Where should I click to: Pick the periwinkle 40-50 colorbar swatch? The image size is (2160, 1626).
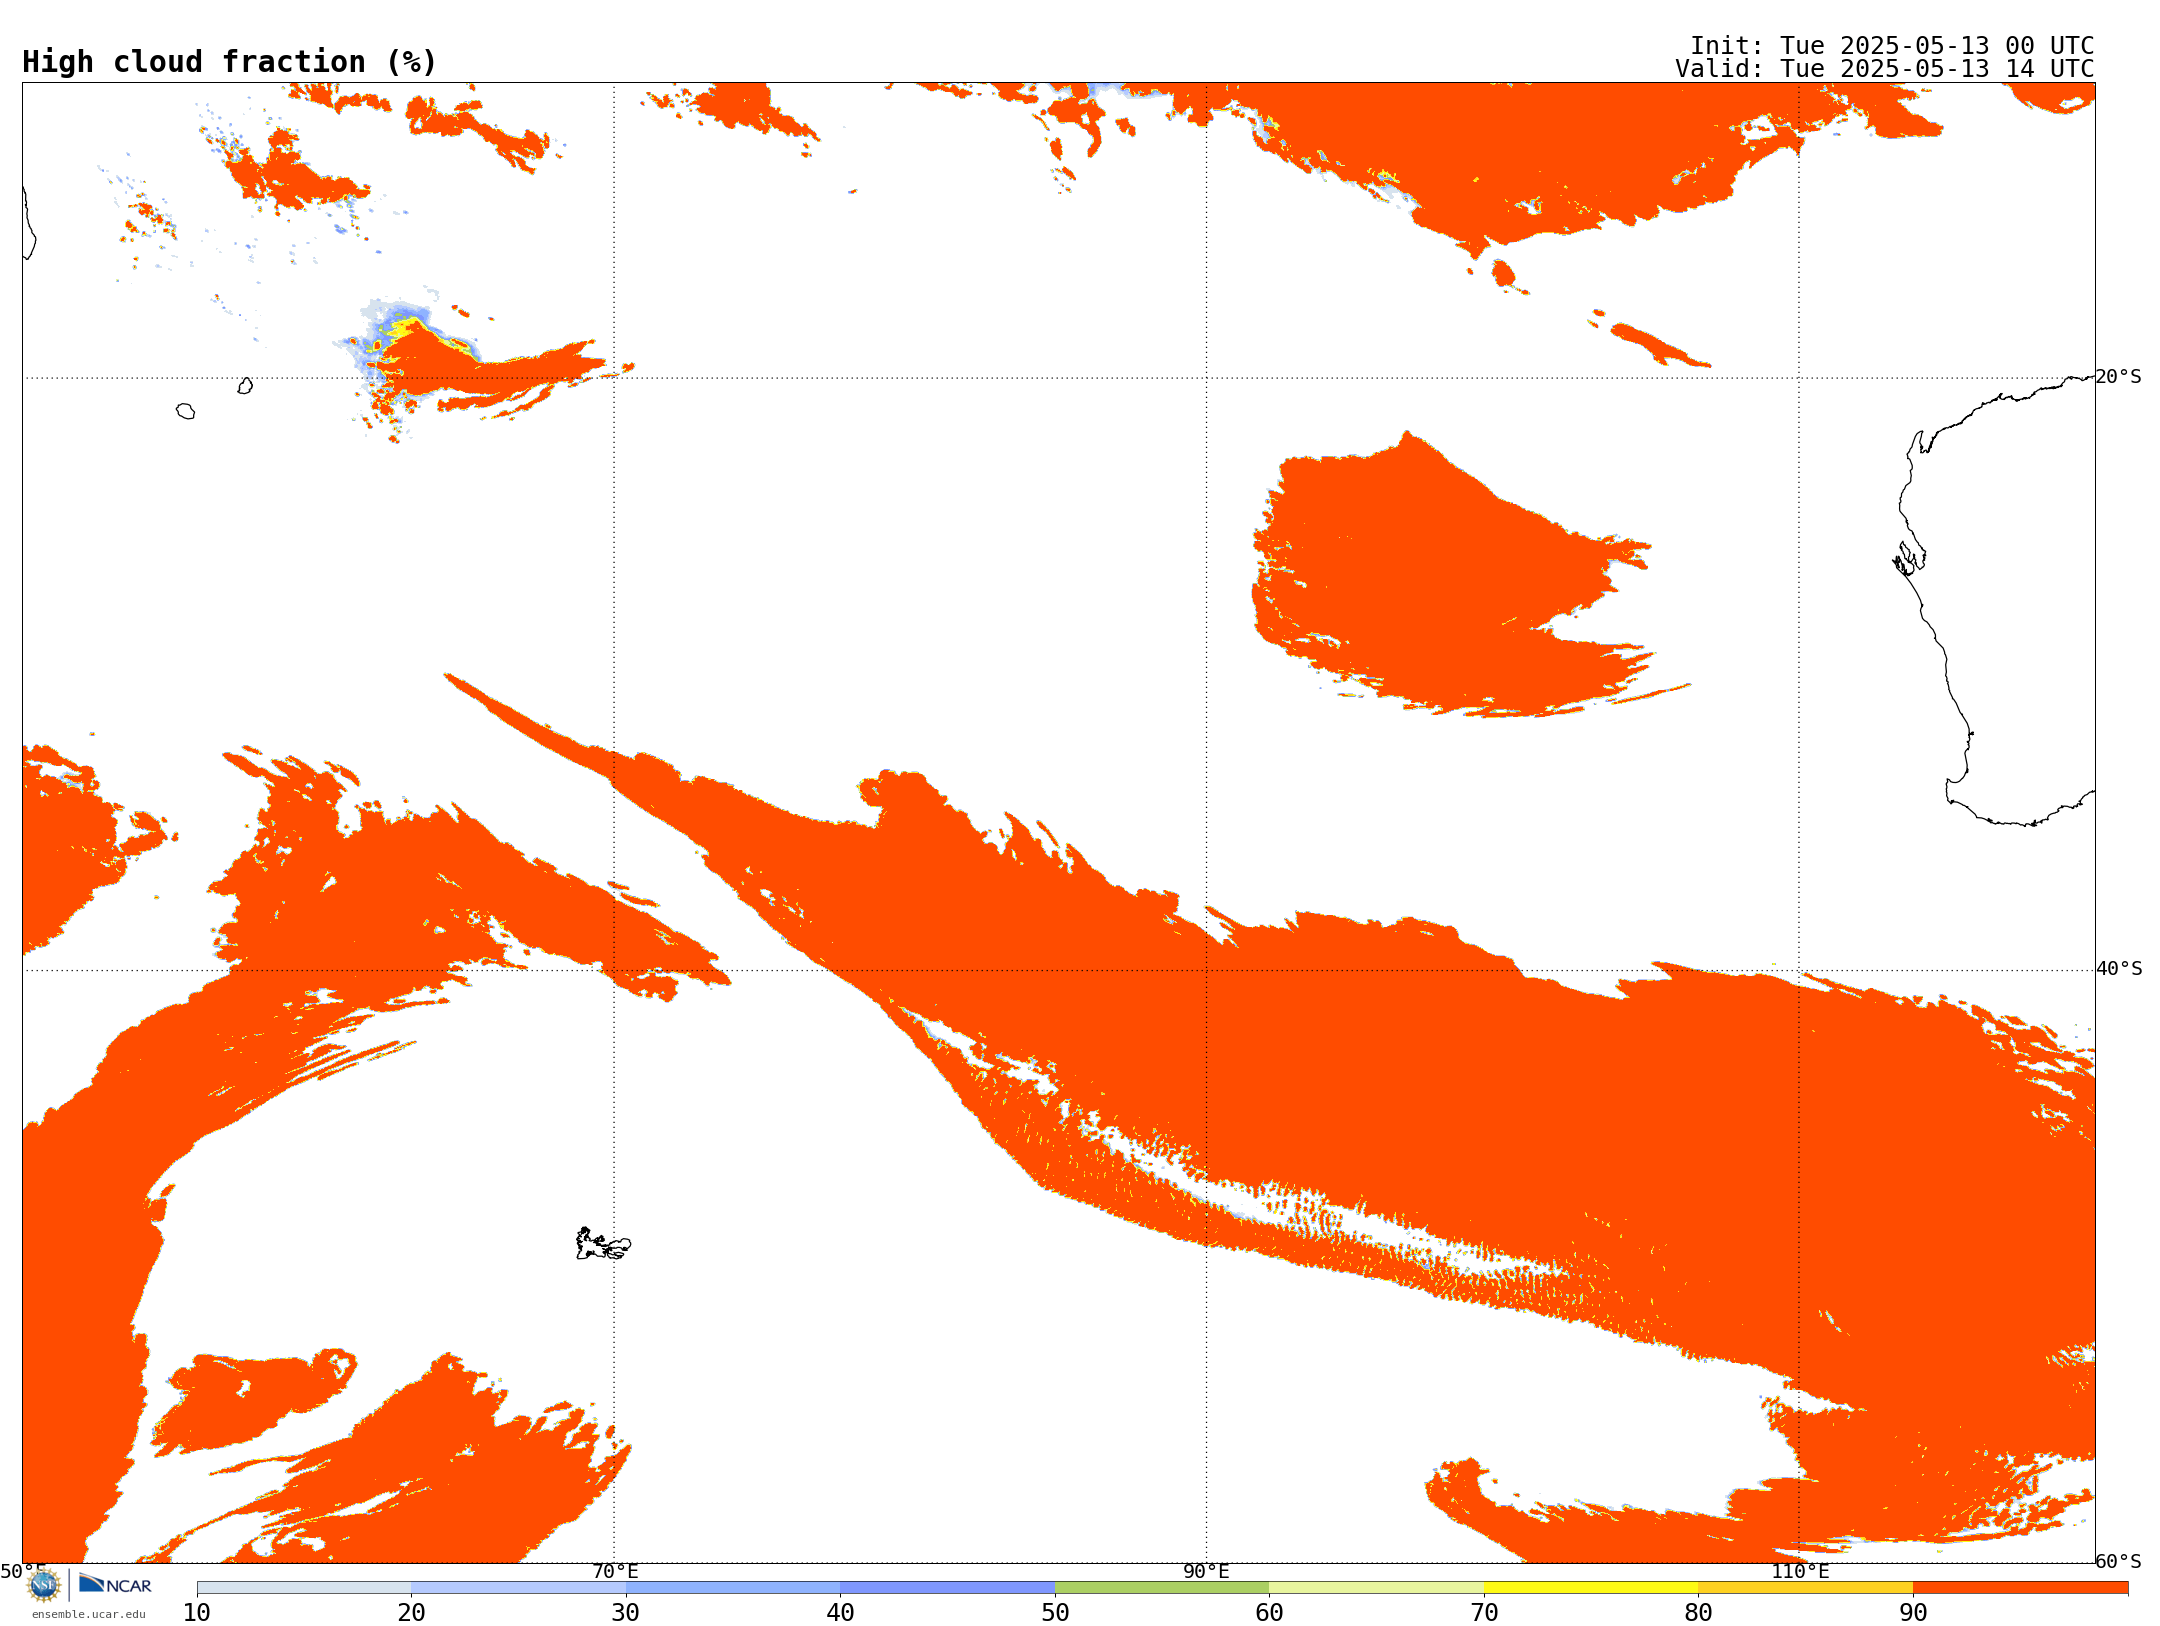click(947, 1588)
